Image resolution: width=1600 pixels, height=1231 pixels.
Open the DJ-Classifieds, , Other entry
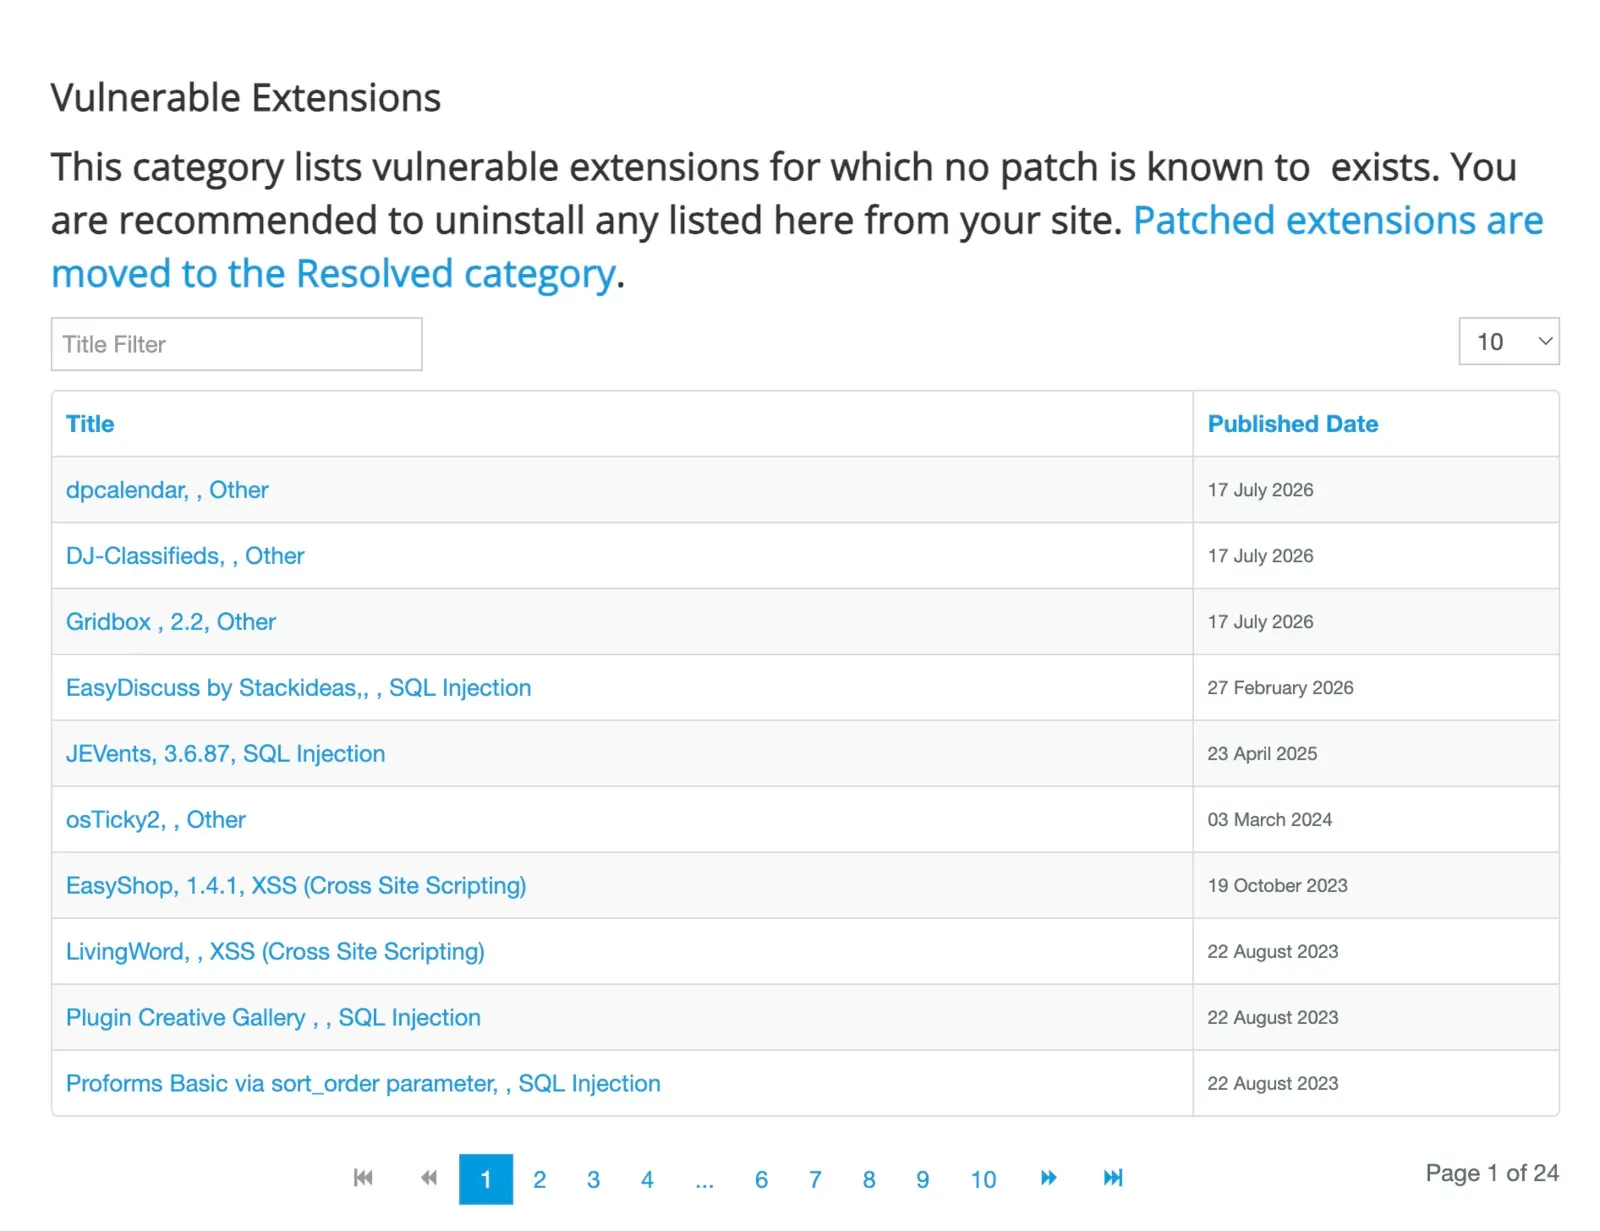185,556
